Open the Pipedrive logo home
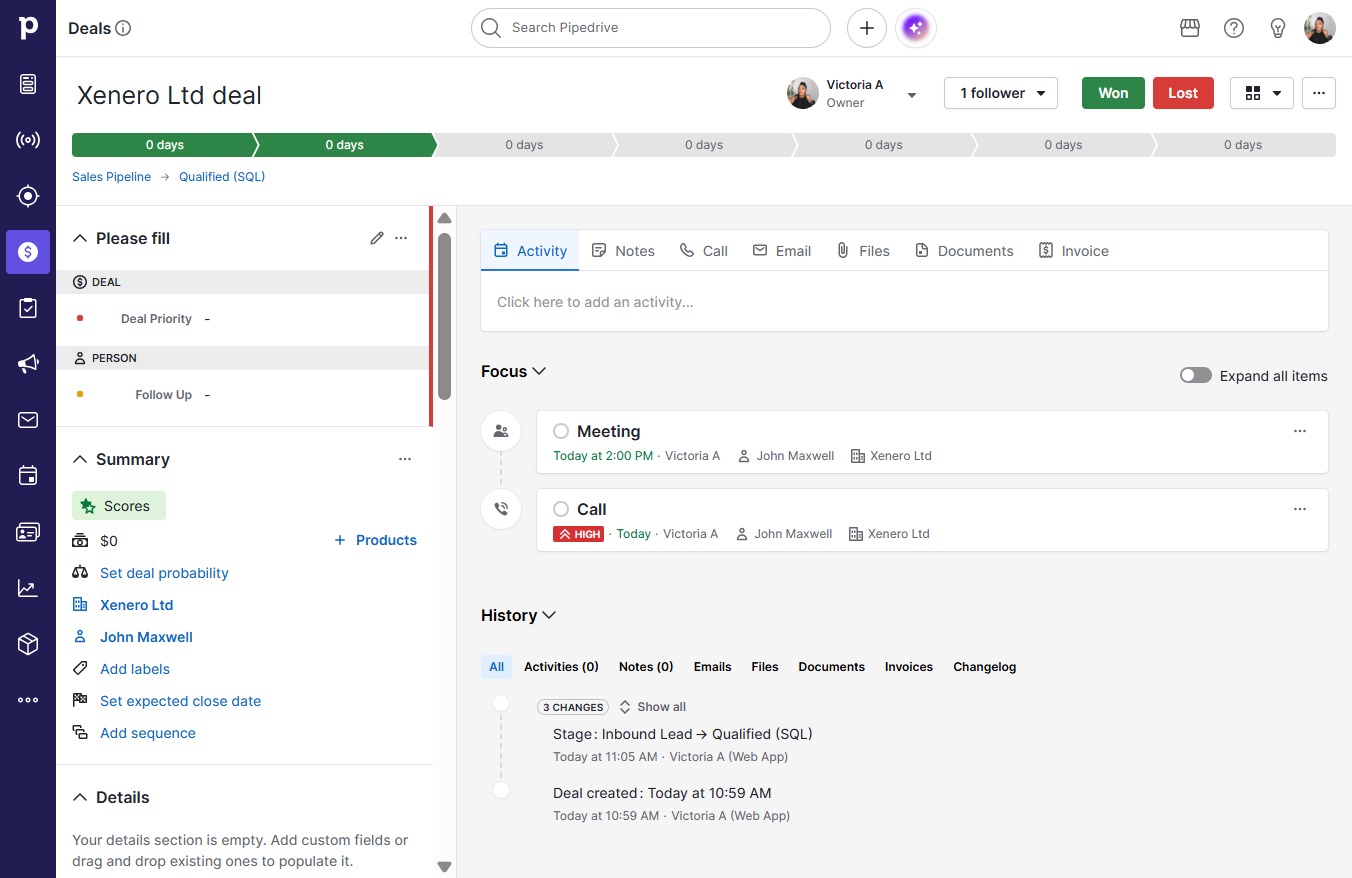The image size is (1352, 878). 28,28
